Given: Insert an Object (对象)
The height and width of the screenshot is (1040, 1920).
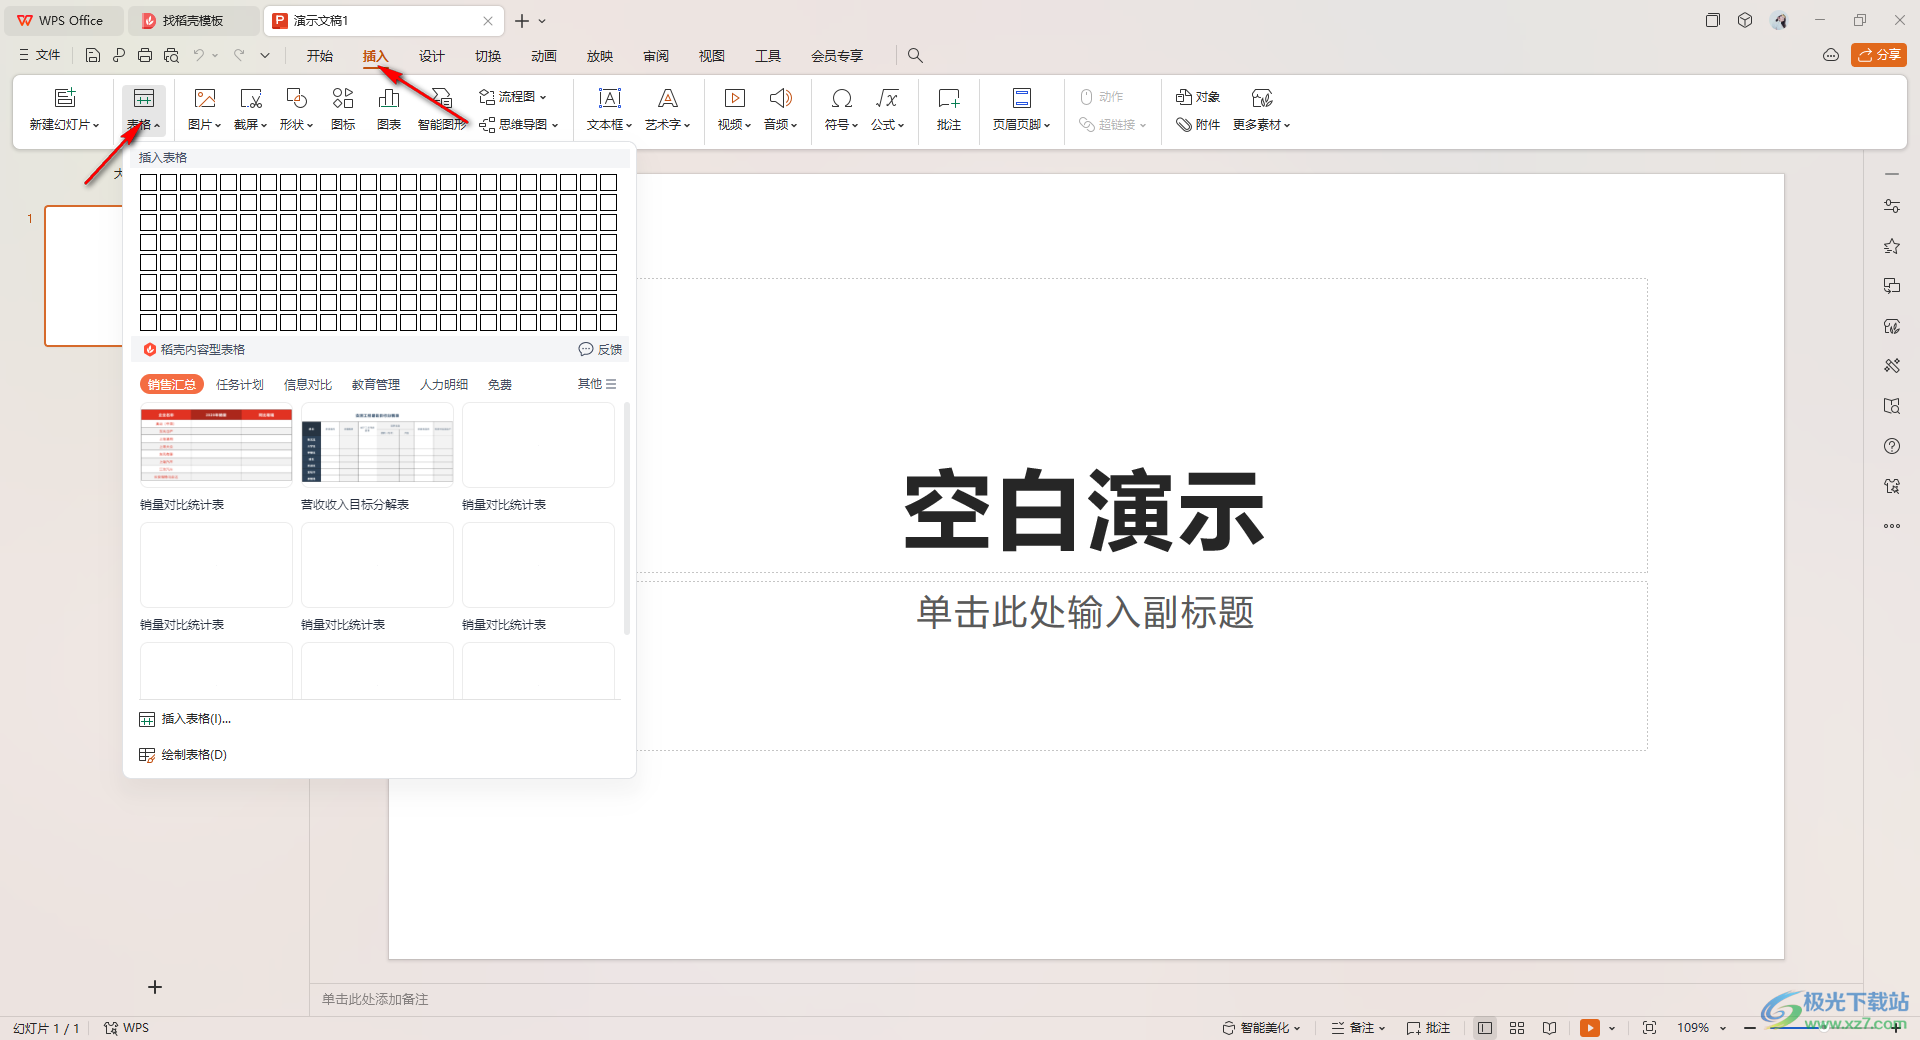Looking at the screenshot, I should (1198, 97).
